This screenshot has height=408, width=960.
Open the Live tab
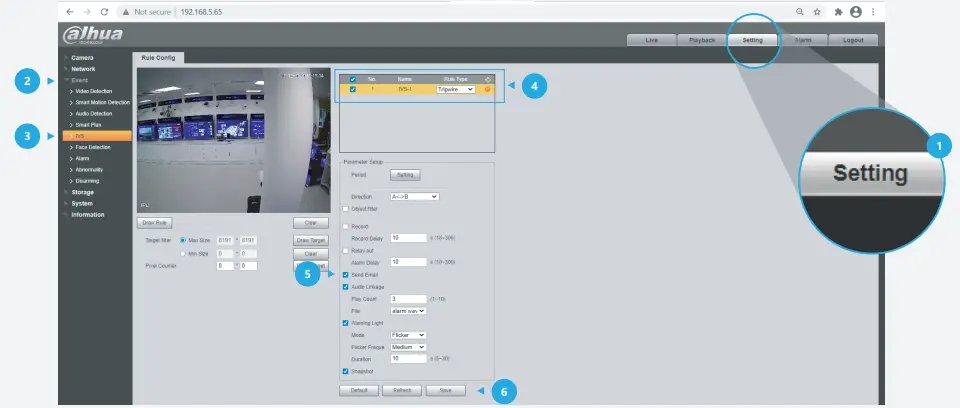tap(651, 40)
